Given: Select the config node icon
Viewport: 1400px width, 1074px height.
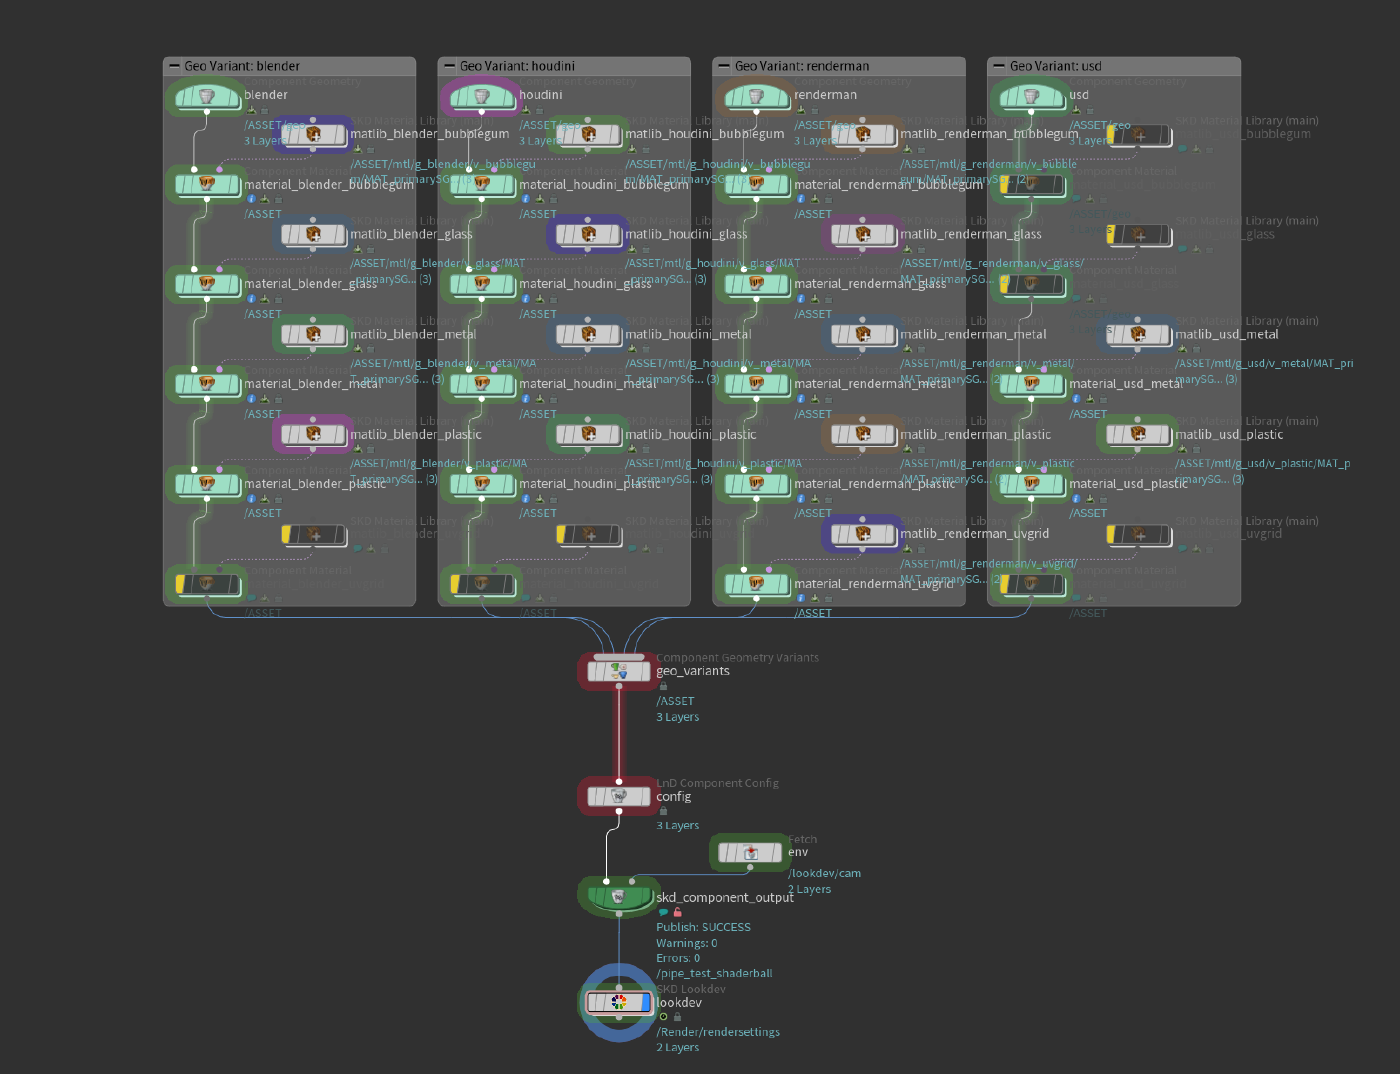Looking at the screenshot, I should coord(619,797).
